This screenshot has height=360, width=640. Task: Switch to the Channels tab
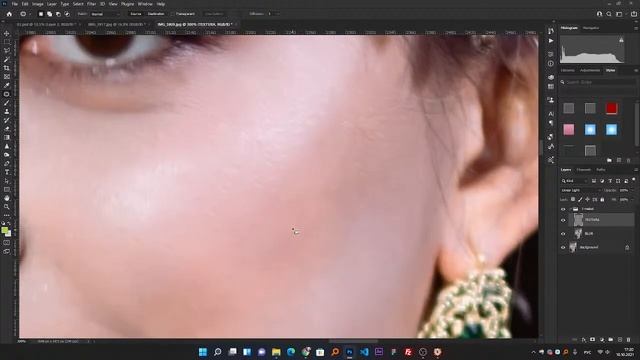pyautogui.click(x=584, y=170)
